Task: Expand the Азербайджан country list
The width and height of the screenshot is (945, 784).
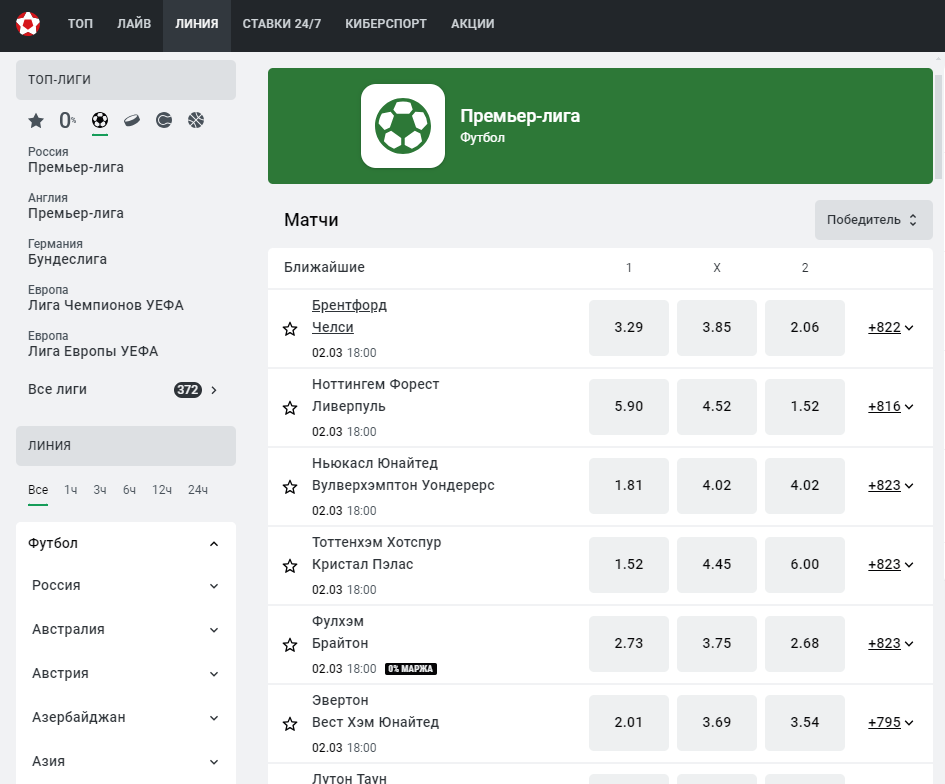Action: [213, 718]
